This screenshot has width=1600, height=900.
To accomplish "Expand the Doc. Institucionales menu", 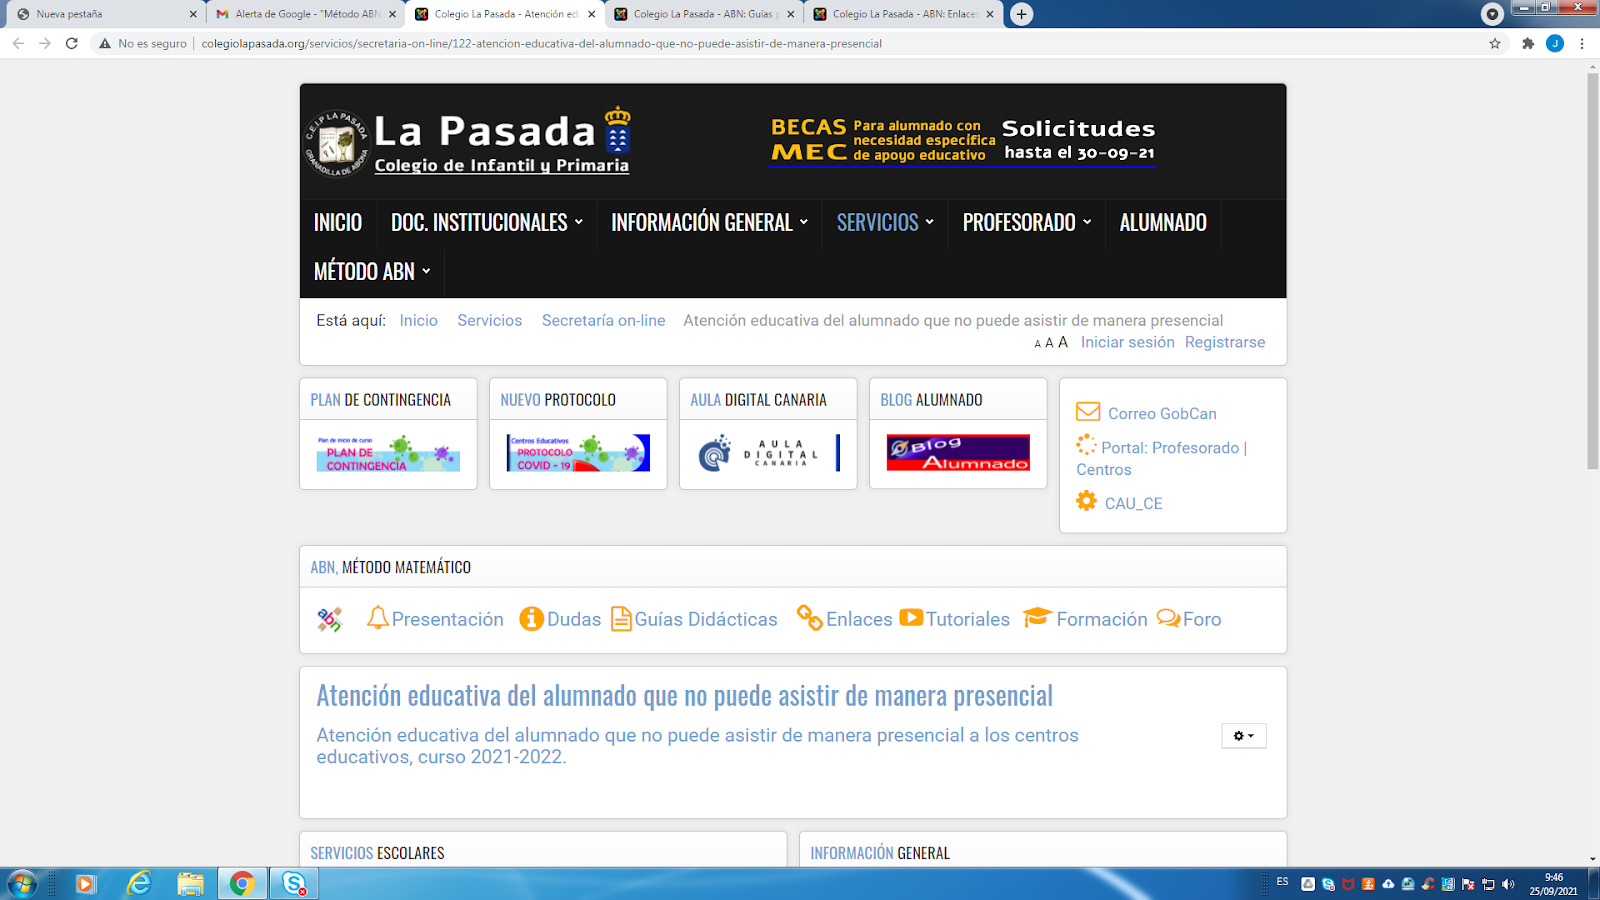I will 487,222.
